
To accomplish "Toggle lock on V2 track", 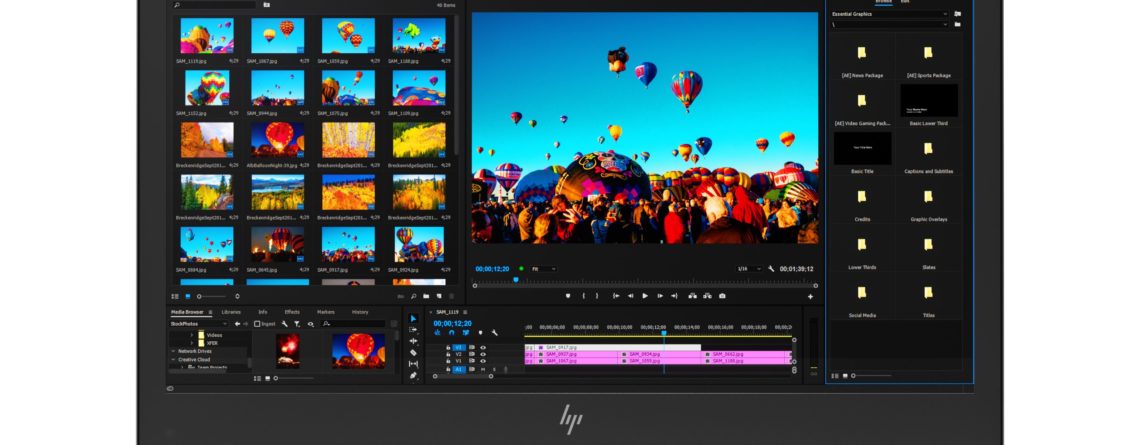I will point(449,354).
